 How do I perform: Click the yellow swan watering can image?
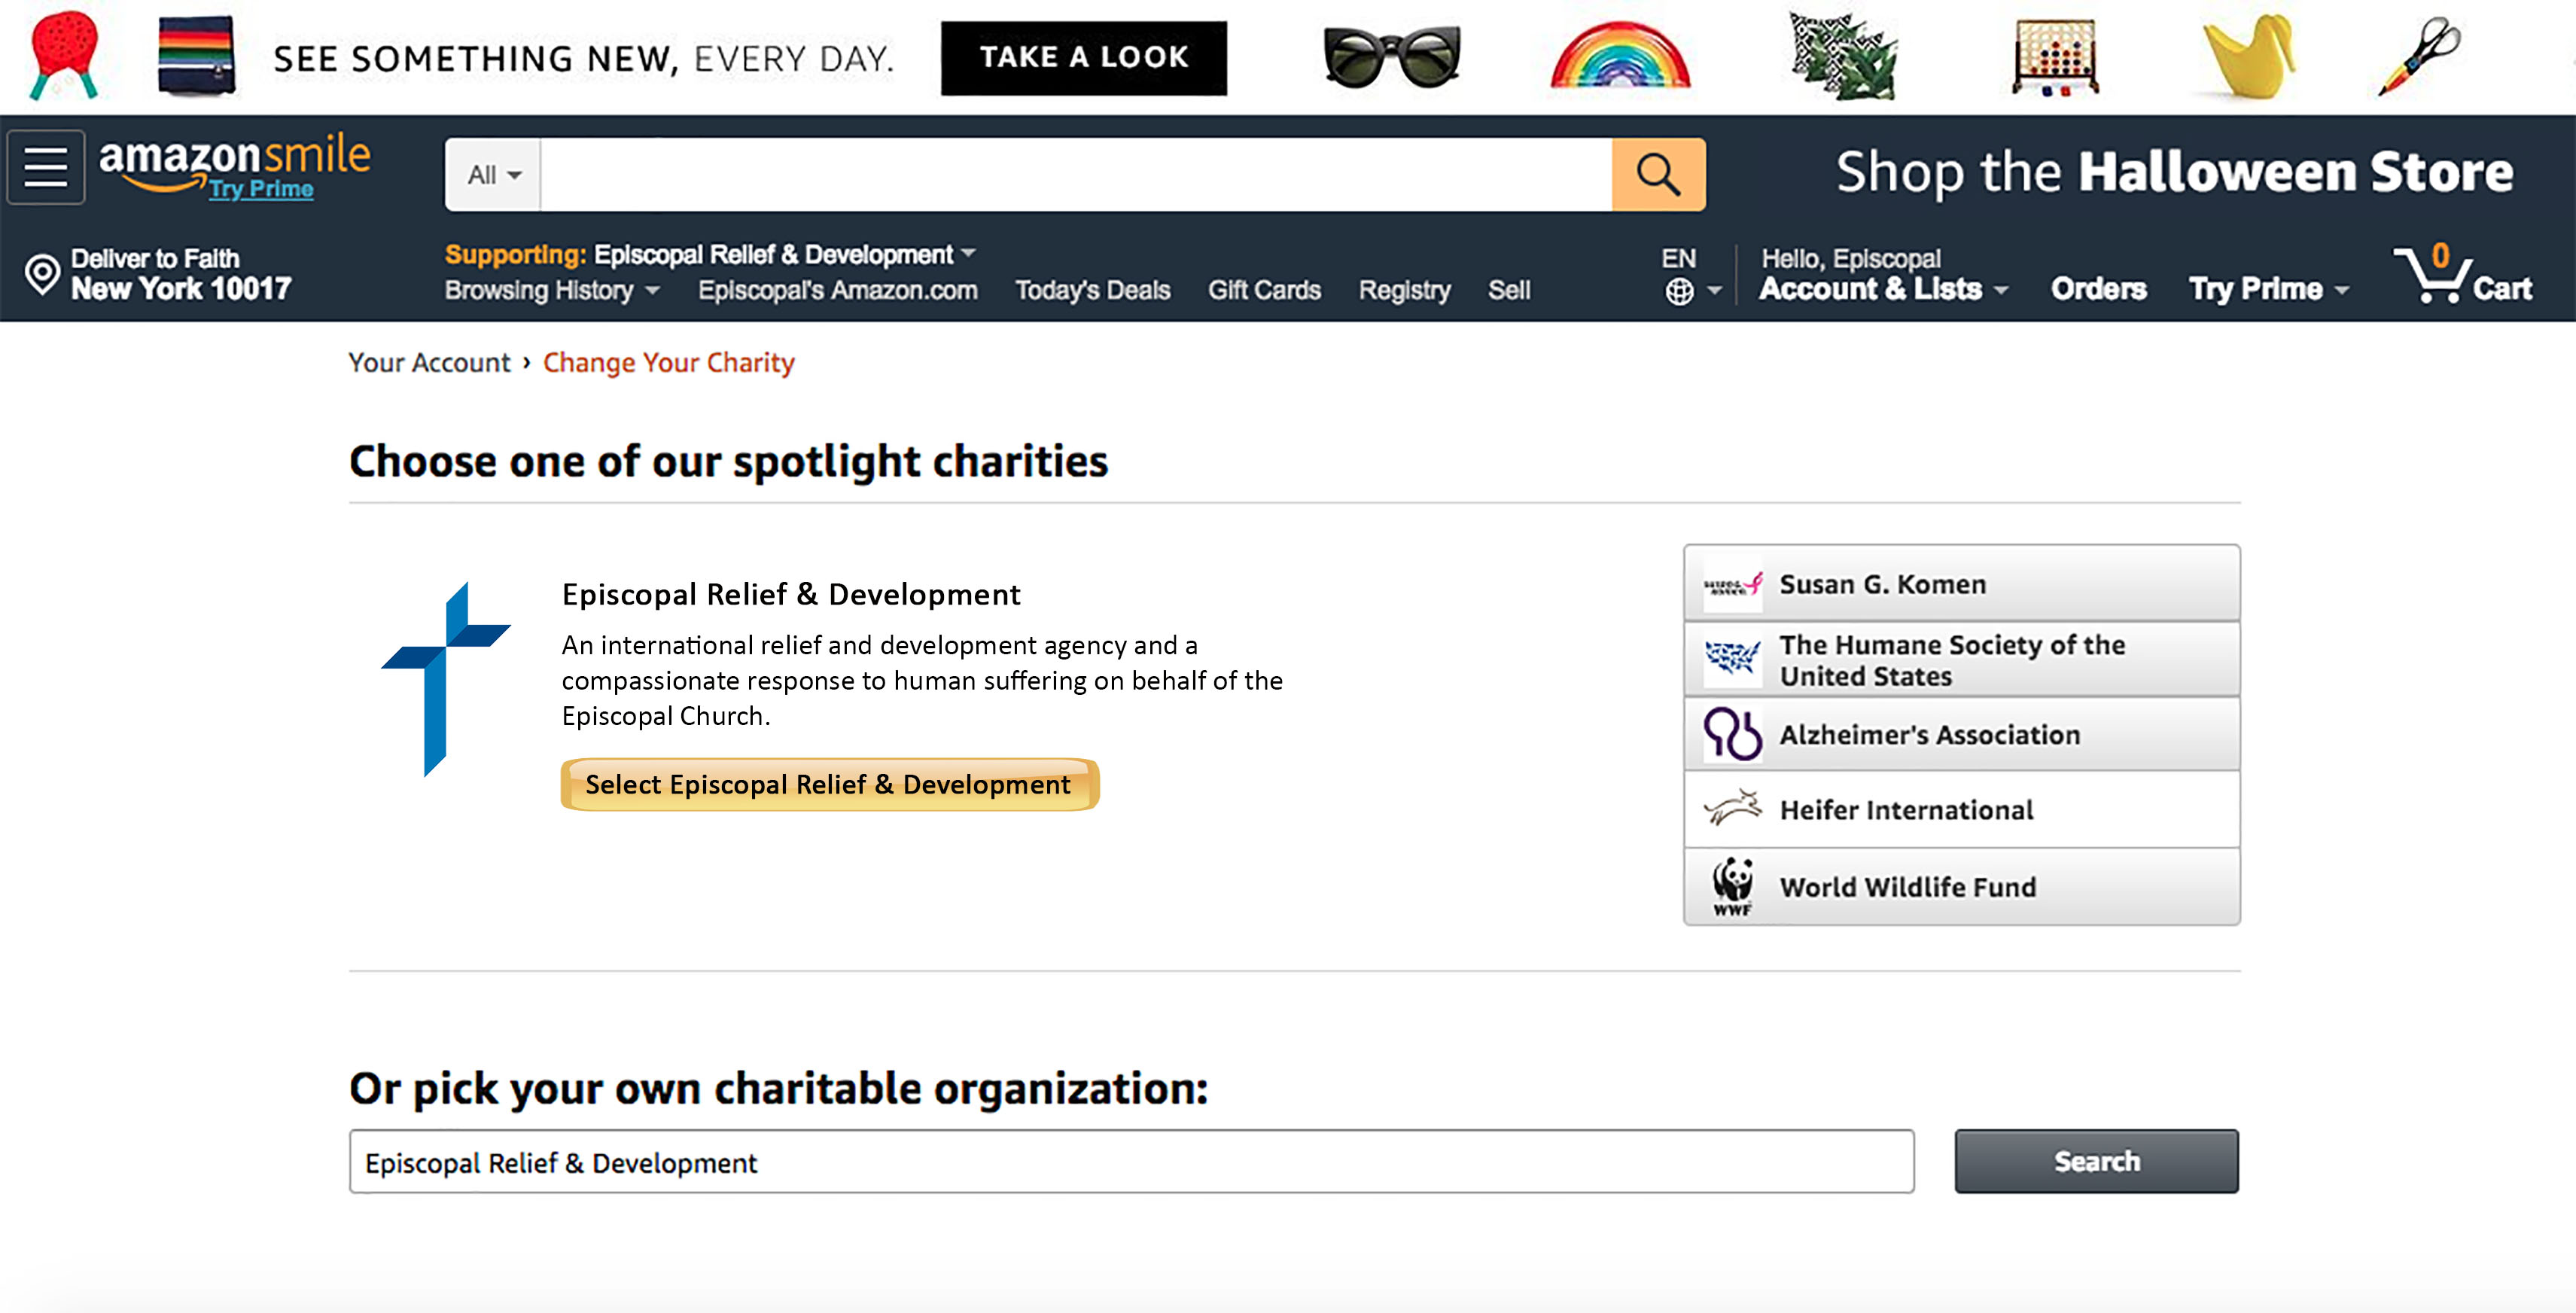(2249, 57)
